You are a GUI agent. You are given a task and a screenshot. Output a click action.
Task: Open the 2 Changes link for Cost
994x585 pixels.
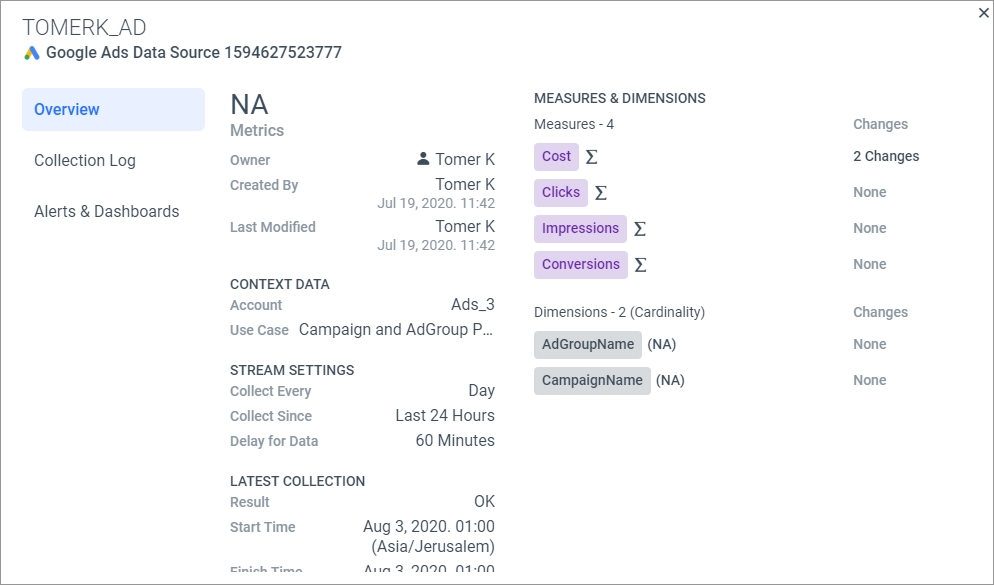click(884, 156)
